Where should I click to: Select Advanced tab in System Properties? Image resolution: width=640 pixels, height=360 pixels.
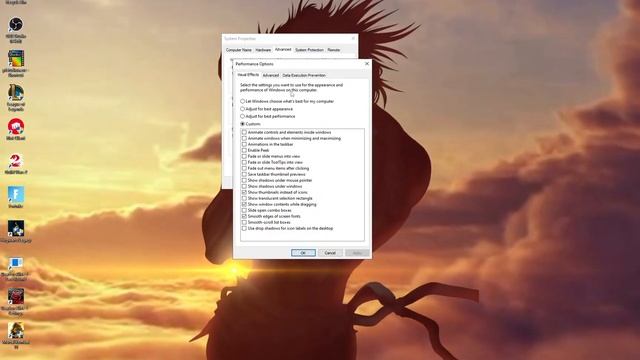point(283,49)
